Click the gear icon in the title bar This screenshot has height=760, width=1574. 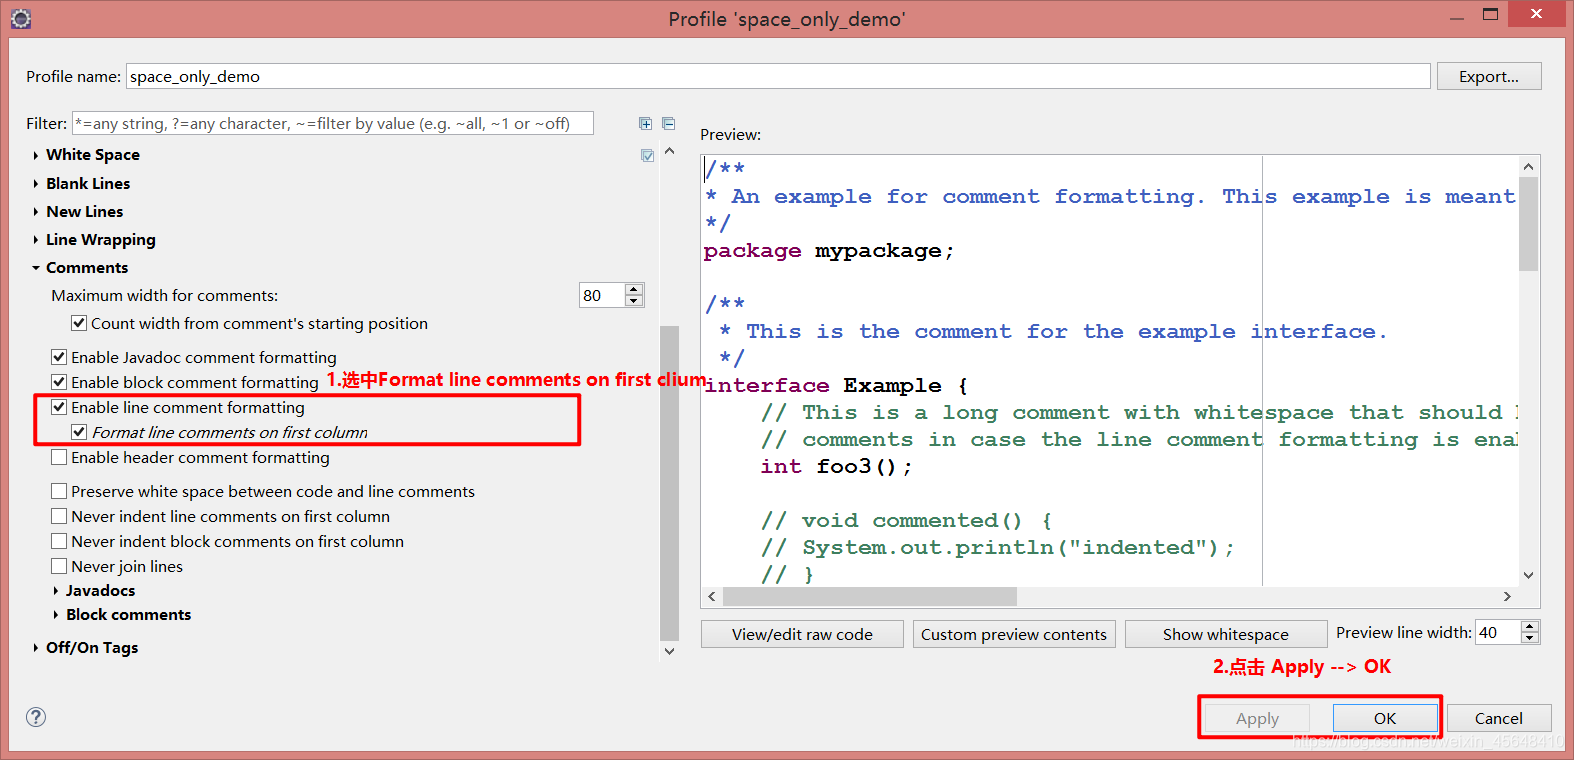click(21, 18)
